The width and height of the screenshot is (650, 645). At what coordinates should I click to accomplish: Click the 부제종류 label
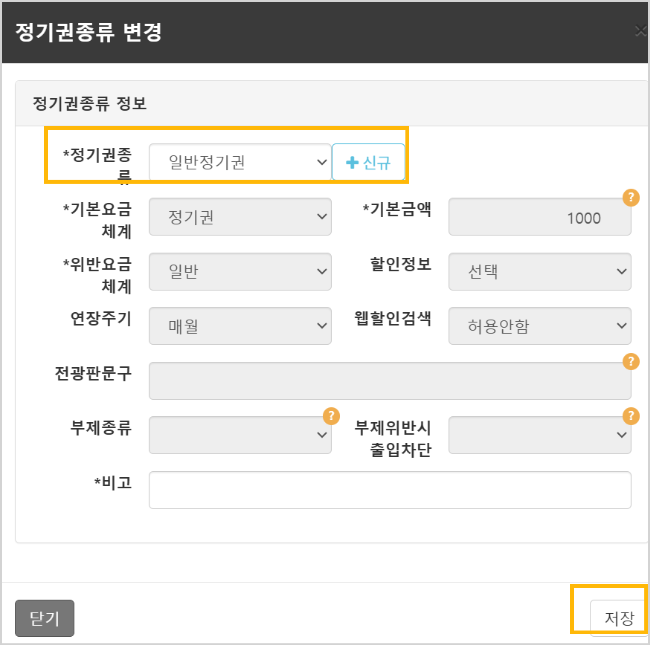click(101, 427)
